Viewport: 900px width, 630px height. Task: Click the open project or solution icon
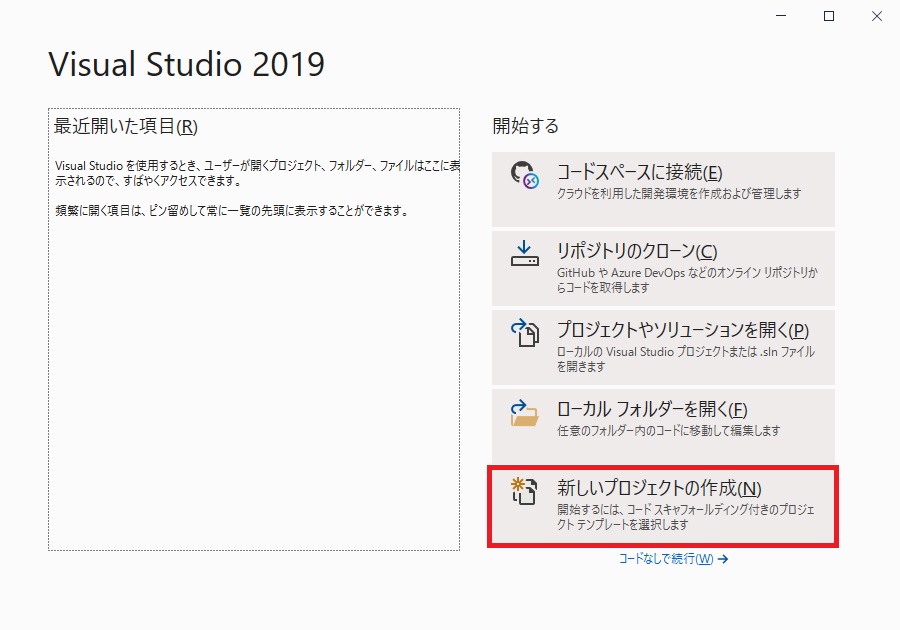click(x=525, y=333)
